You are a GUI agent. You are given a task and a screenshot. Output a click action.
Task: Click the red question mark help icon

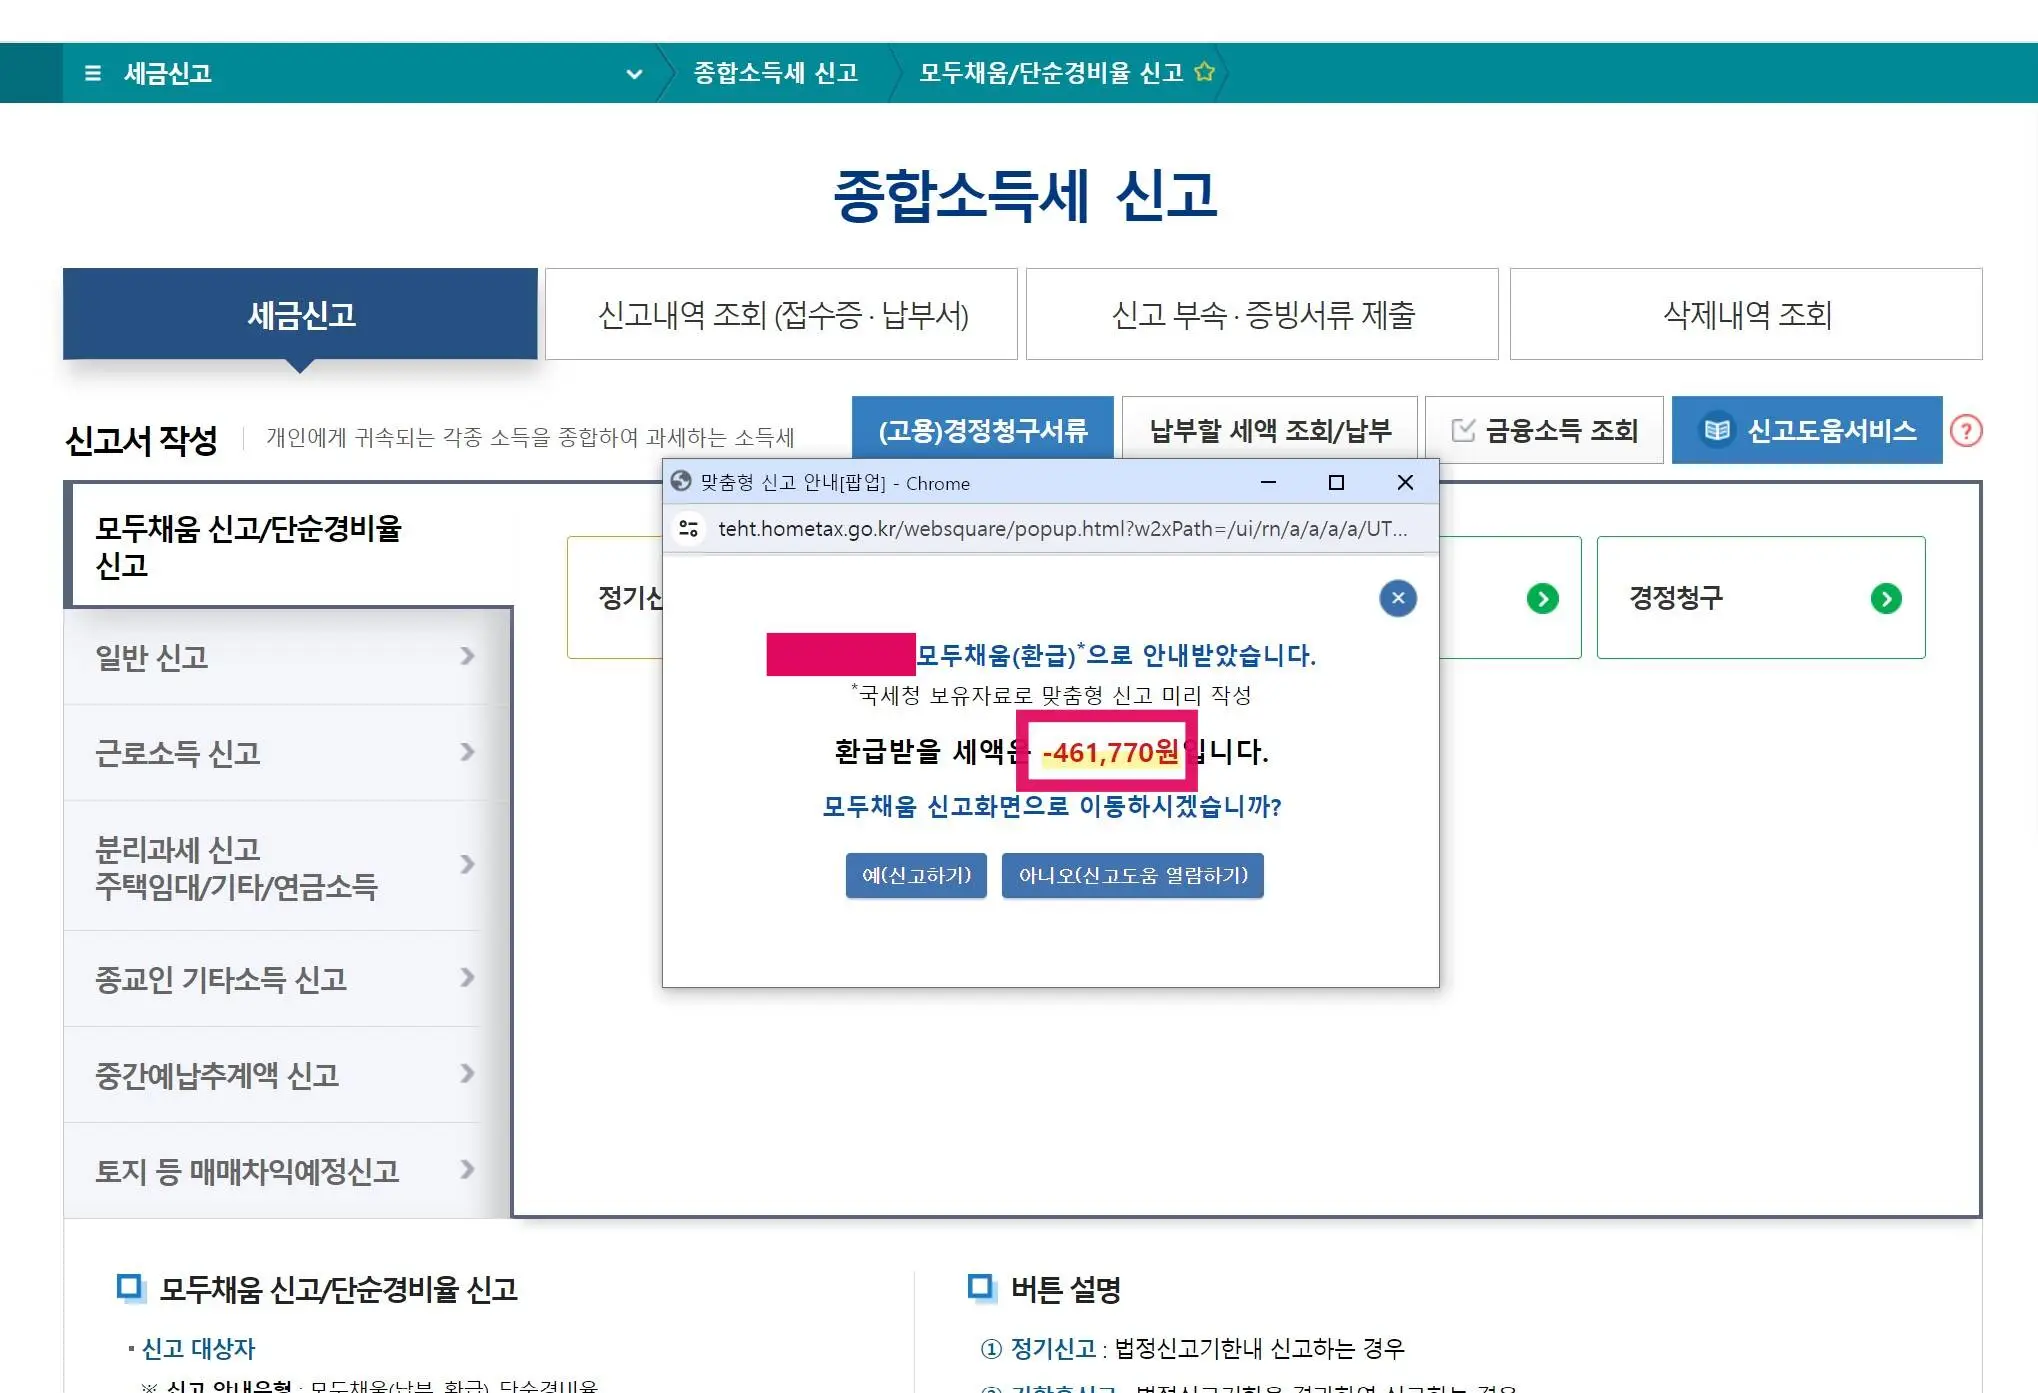coord(1965,431)
